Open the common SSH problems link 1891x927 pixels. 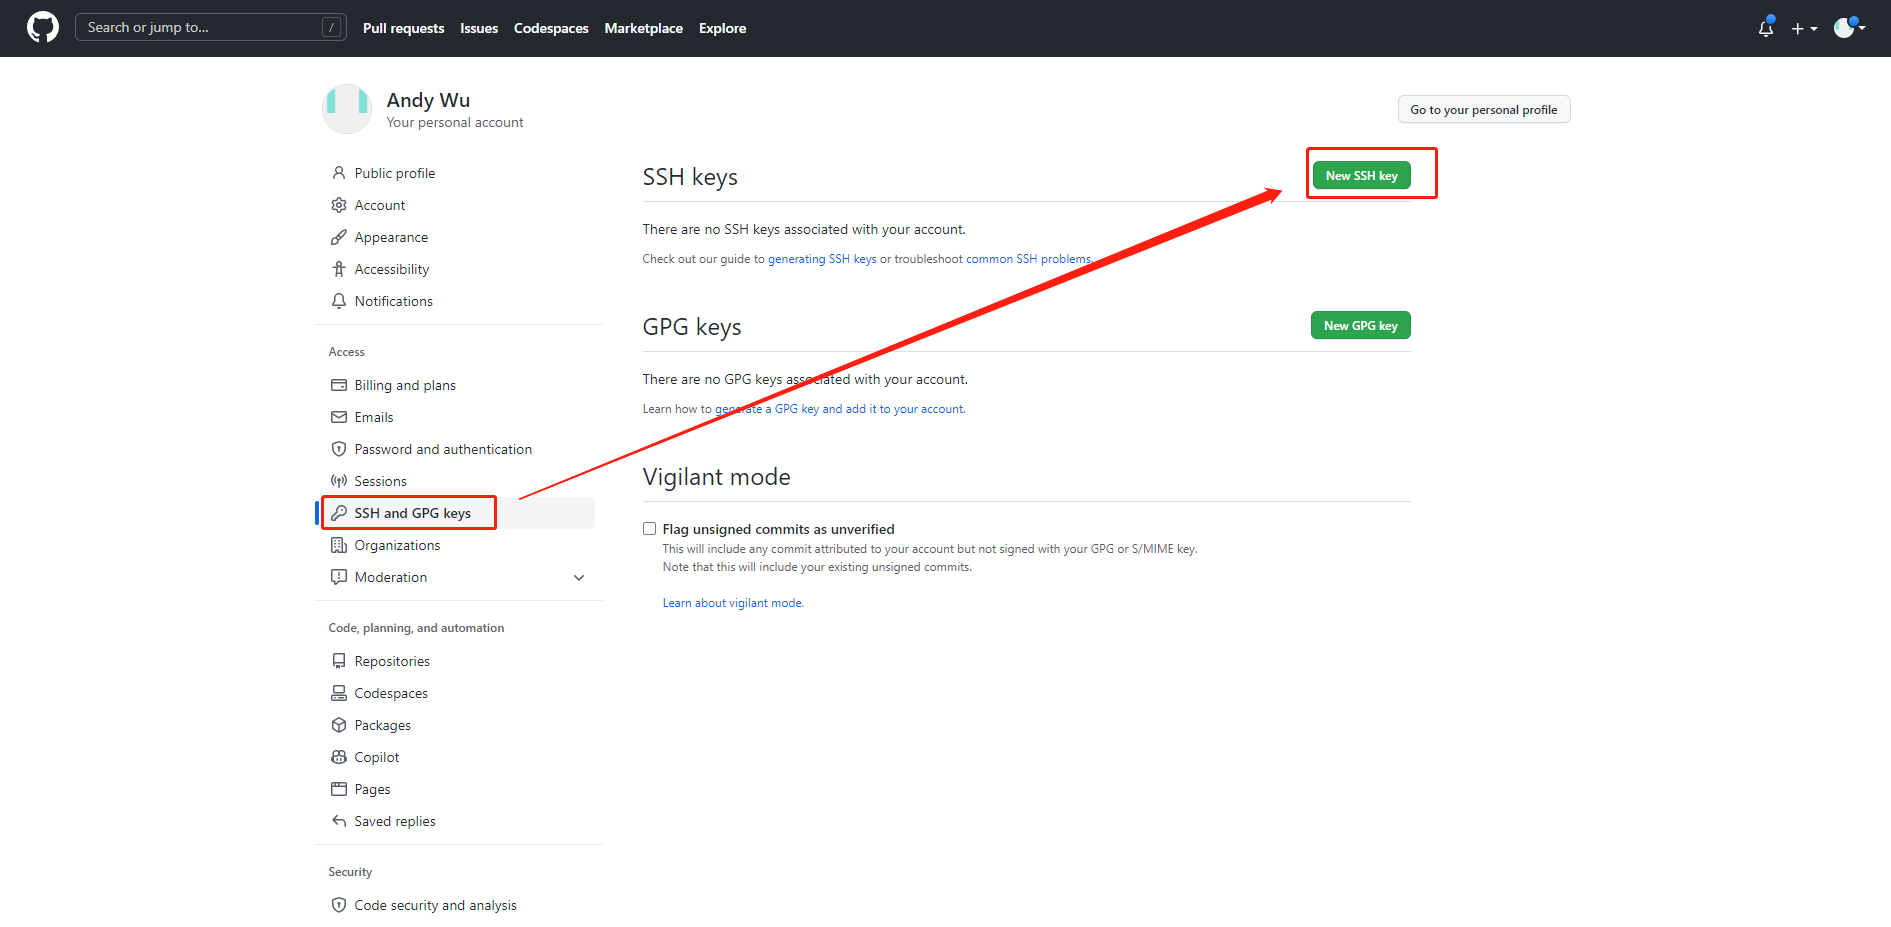coord(1028,259)
